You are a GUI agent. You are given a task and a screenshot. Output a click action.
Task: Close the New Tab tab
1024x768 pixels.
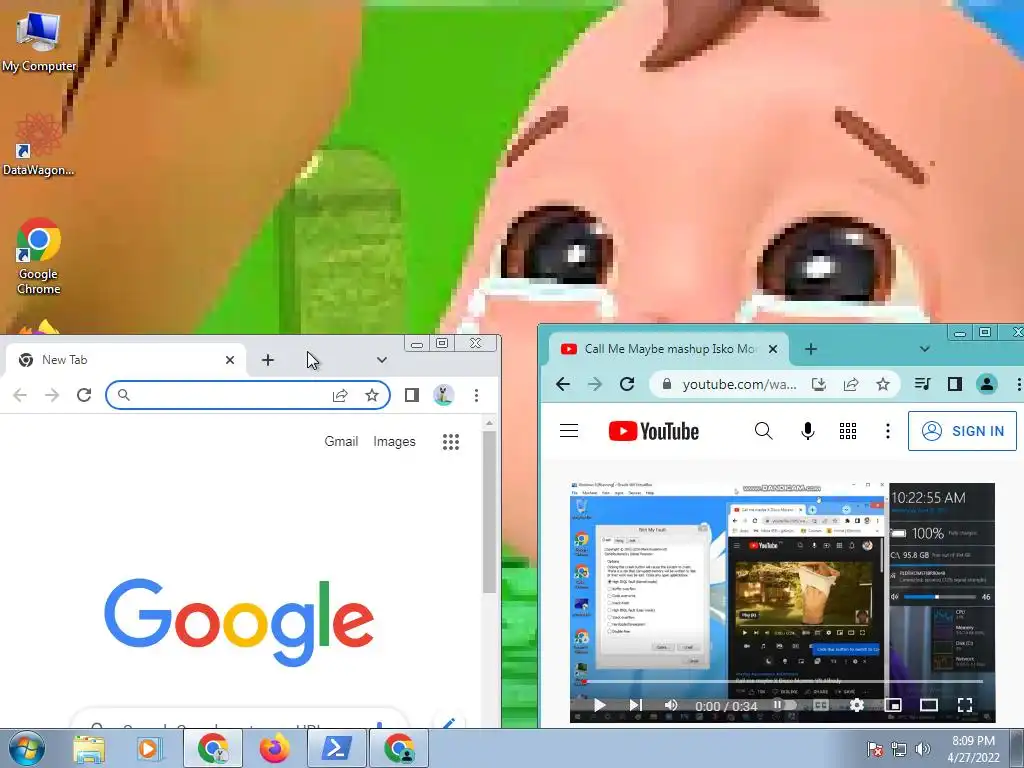coord(230,360)
